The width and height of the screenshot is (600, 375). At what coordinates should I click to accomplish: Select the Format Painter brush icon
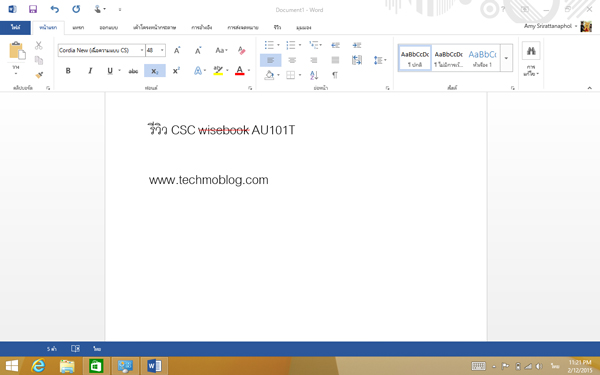click(39, 75)
